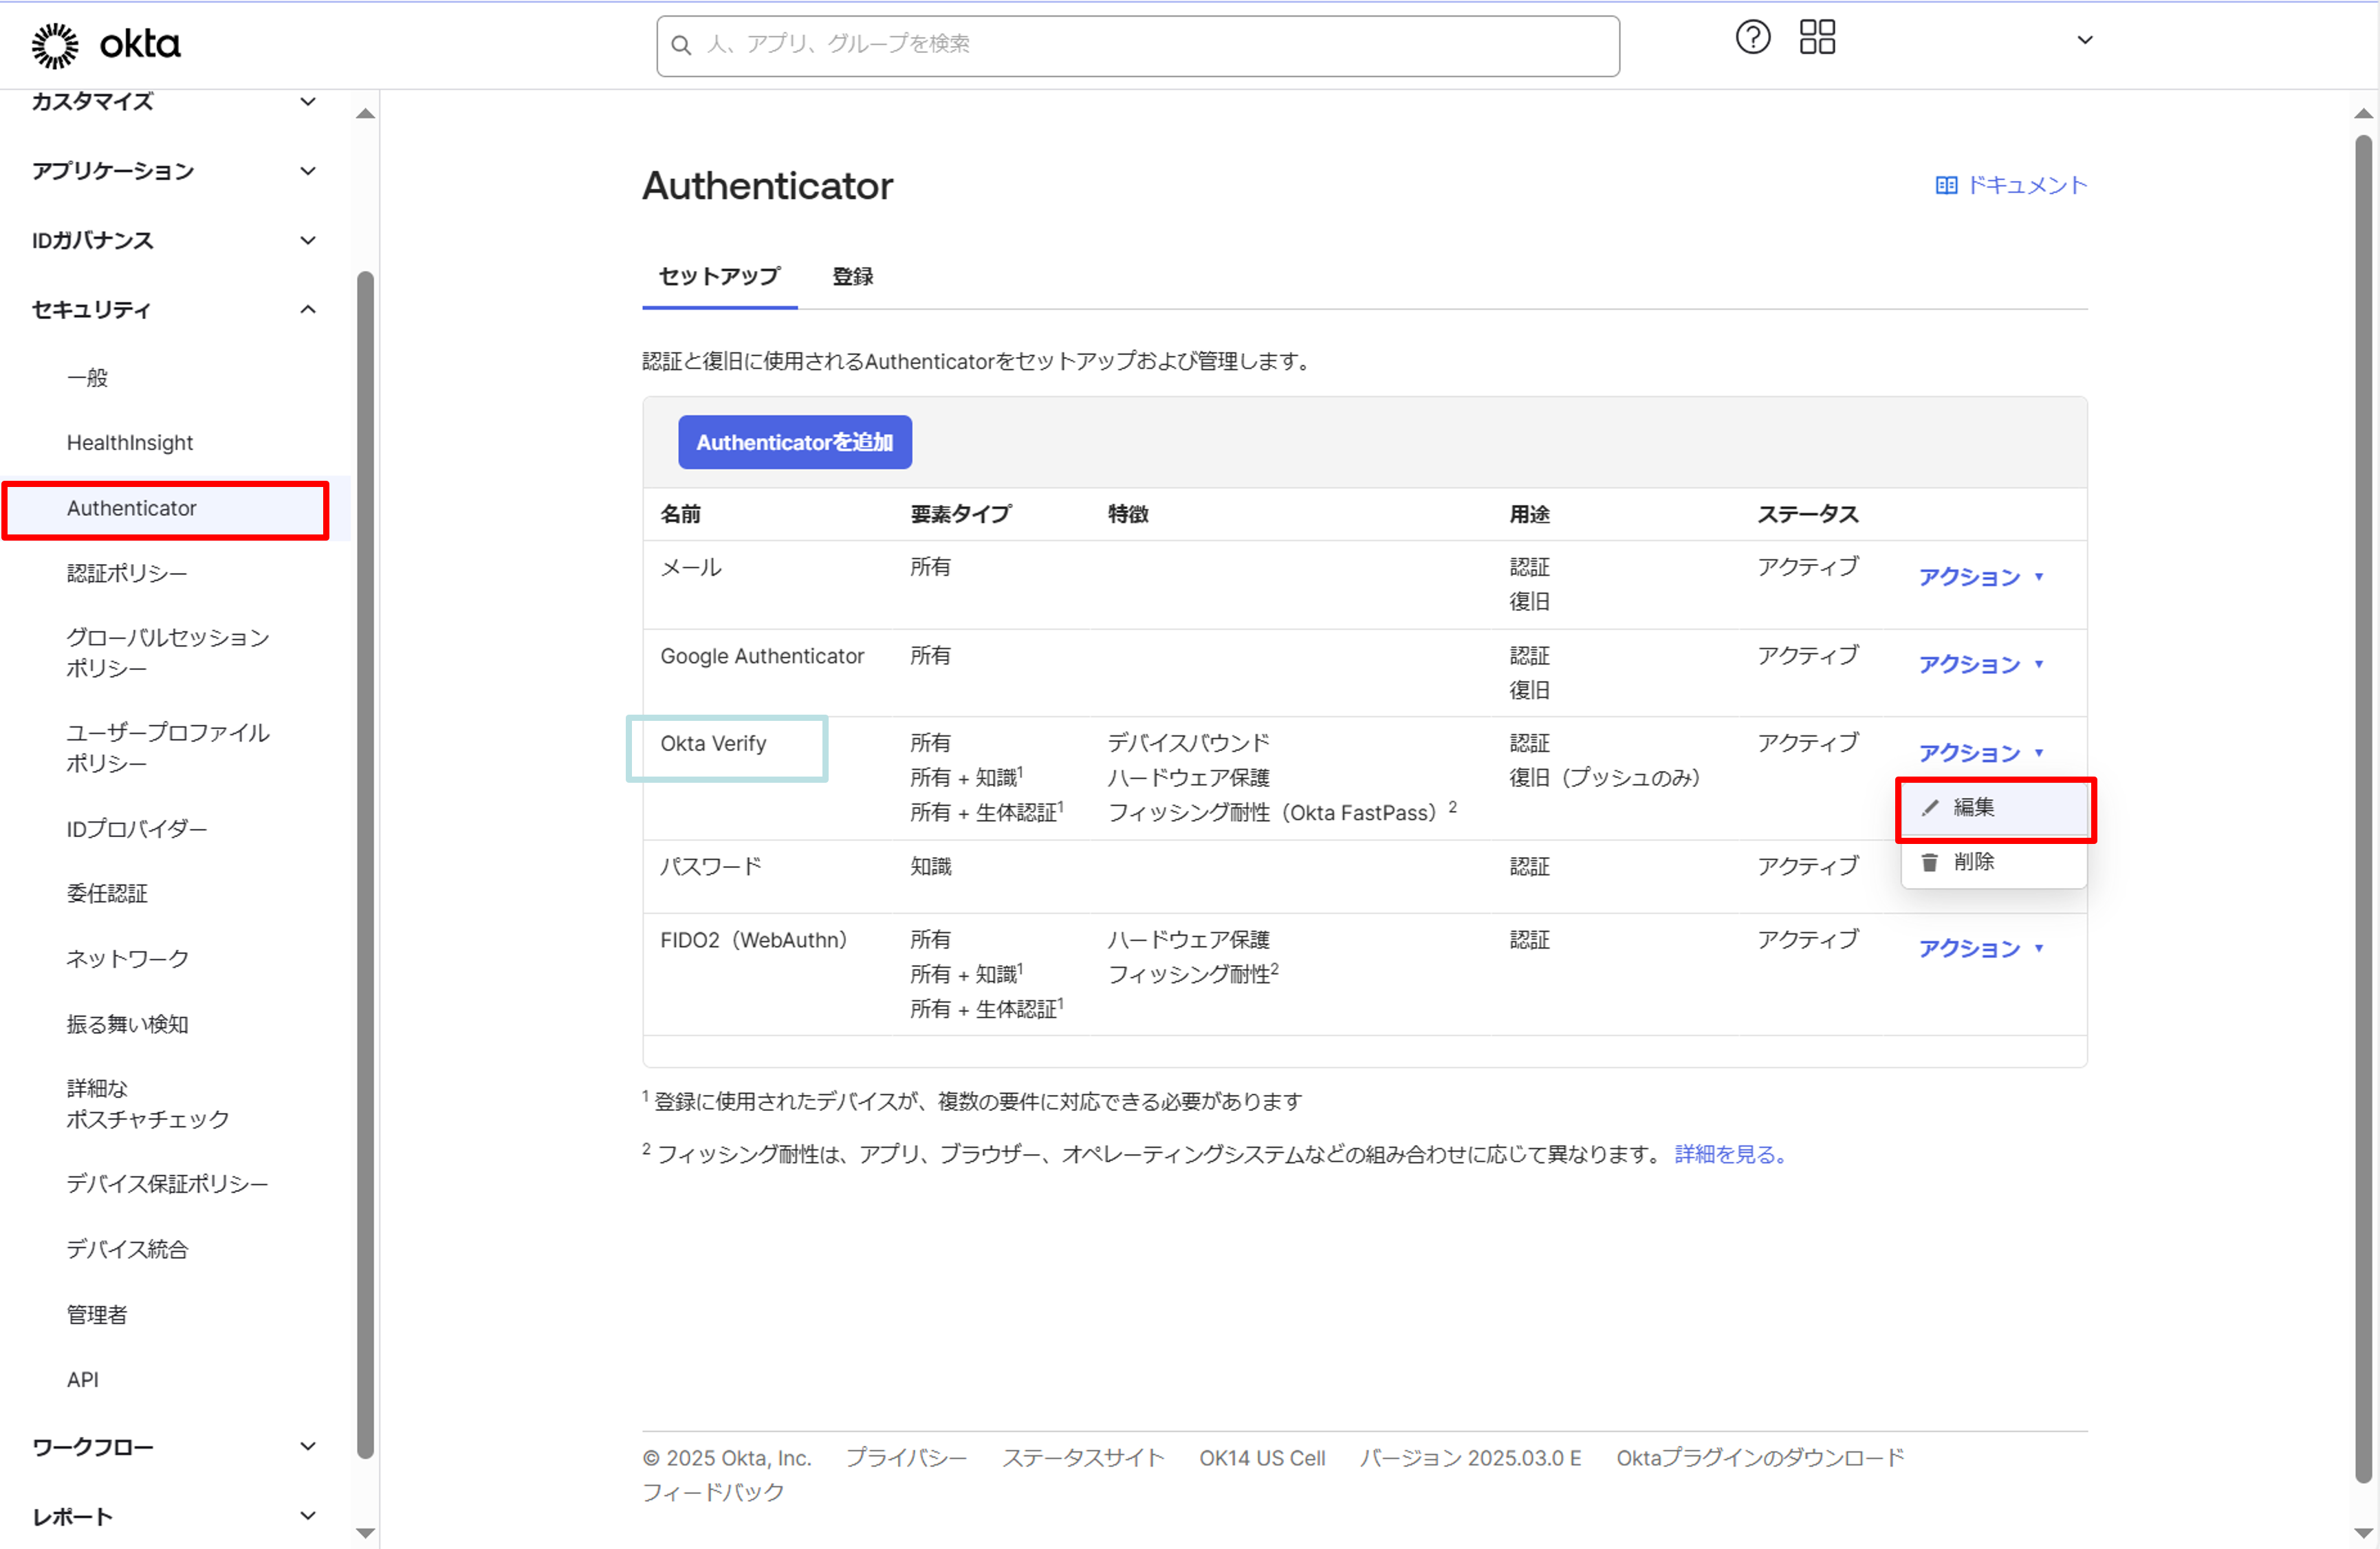Open ユーザープロファイルポリシー in the sidebar
2380x1549 pixels.
pos(168,748)
